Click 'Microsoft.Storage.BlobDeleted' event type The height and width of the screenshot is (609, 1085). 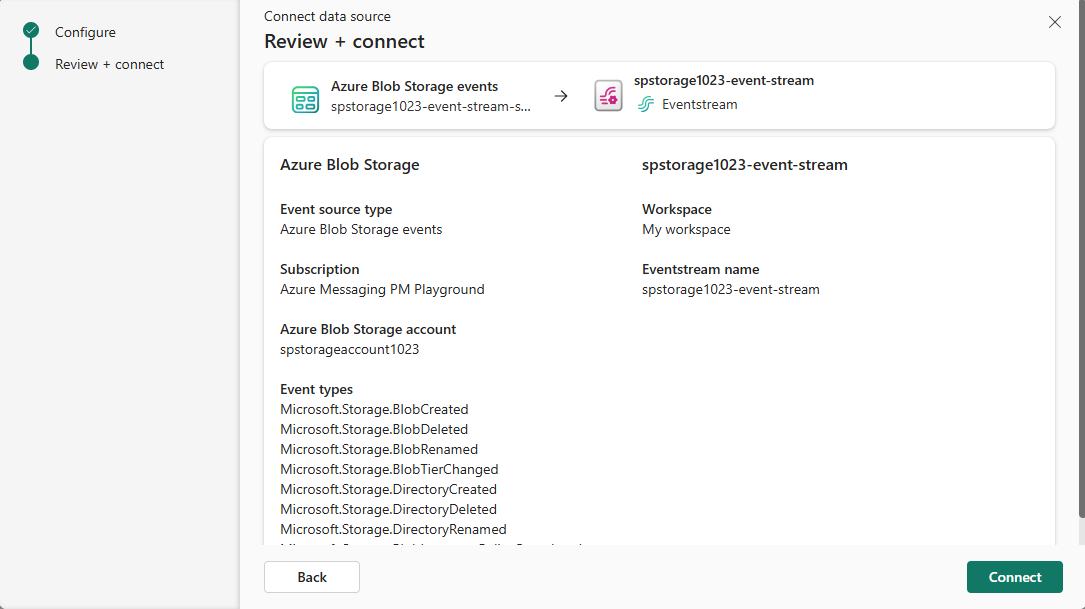pos(374,429)
